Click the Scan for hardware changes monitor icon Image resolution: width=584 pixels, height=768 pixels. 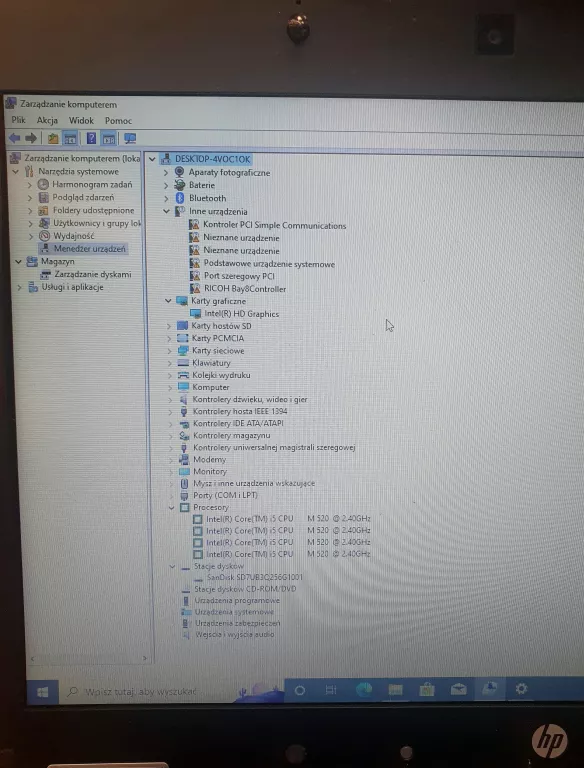tap(130, 139)
